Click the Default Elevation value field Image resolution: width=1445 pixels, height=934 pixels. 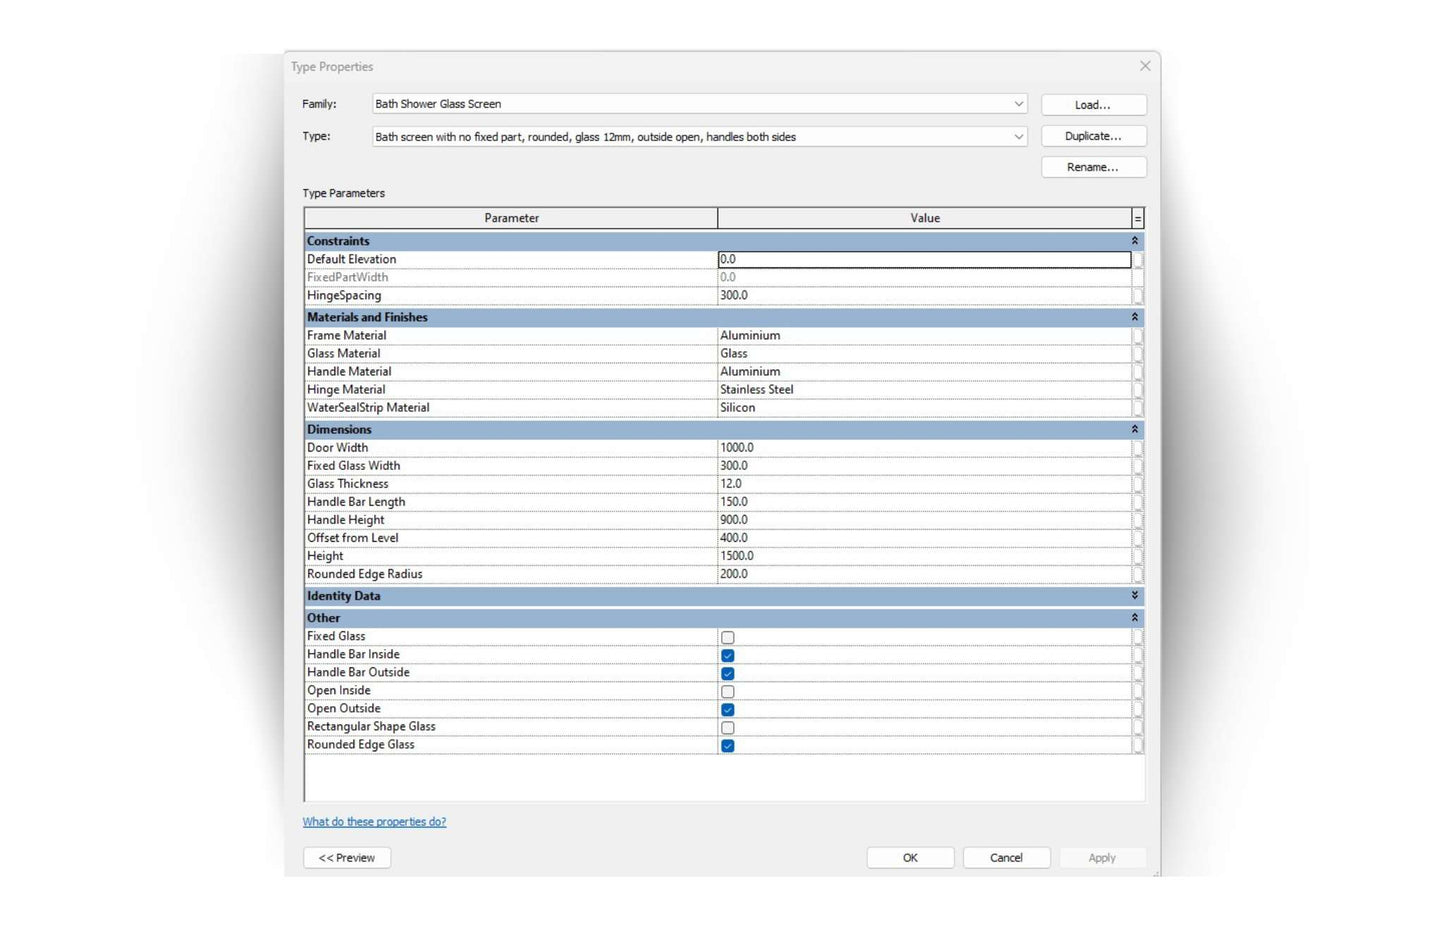point(924,260)
